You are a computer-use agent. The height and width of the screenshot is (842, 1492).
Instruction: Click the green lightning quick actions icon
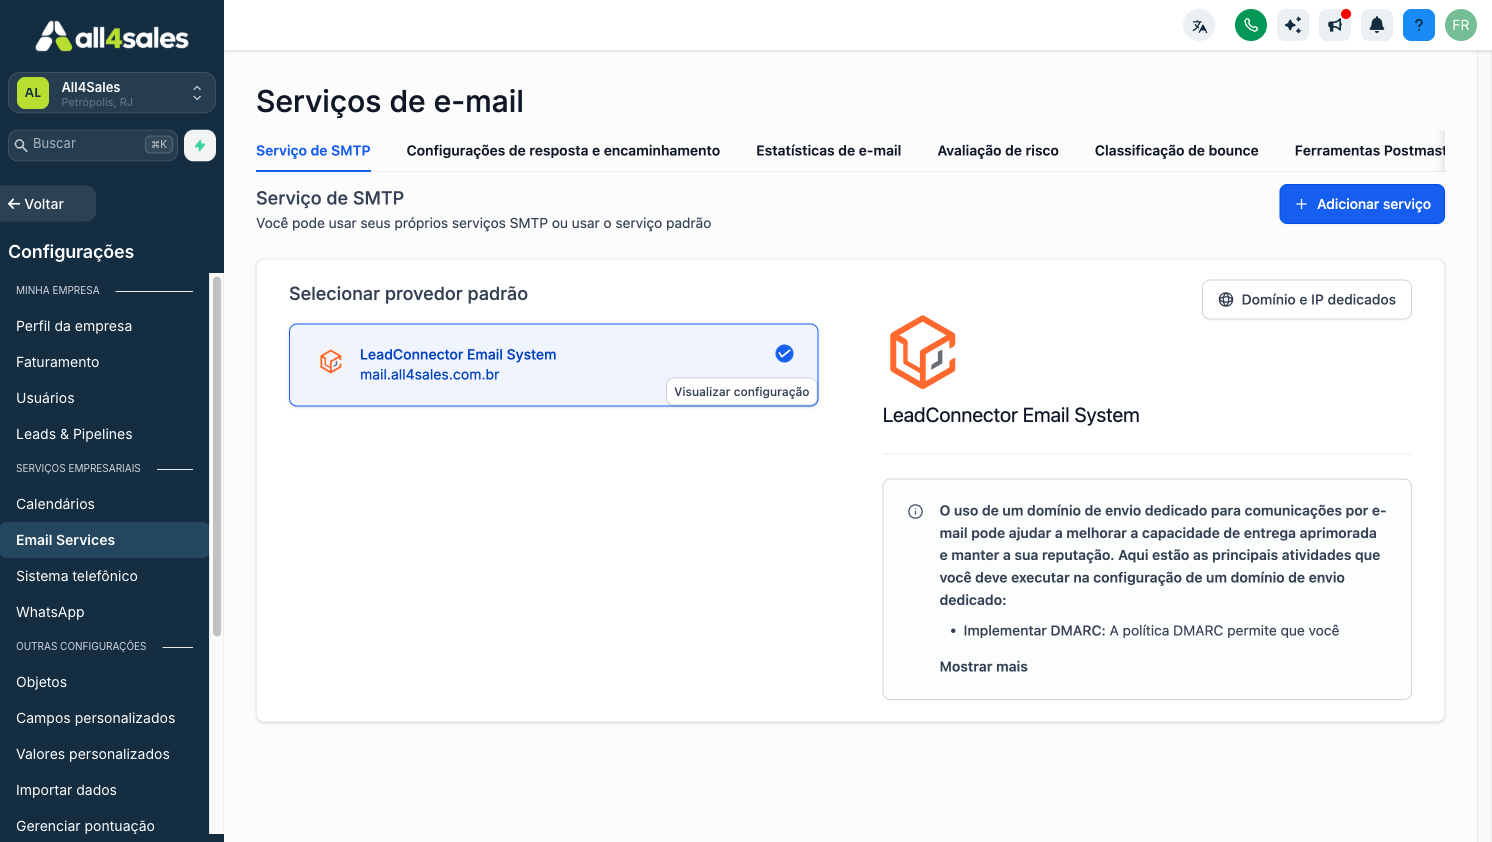(200, 145)
